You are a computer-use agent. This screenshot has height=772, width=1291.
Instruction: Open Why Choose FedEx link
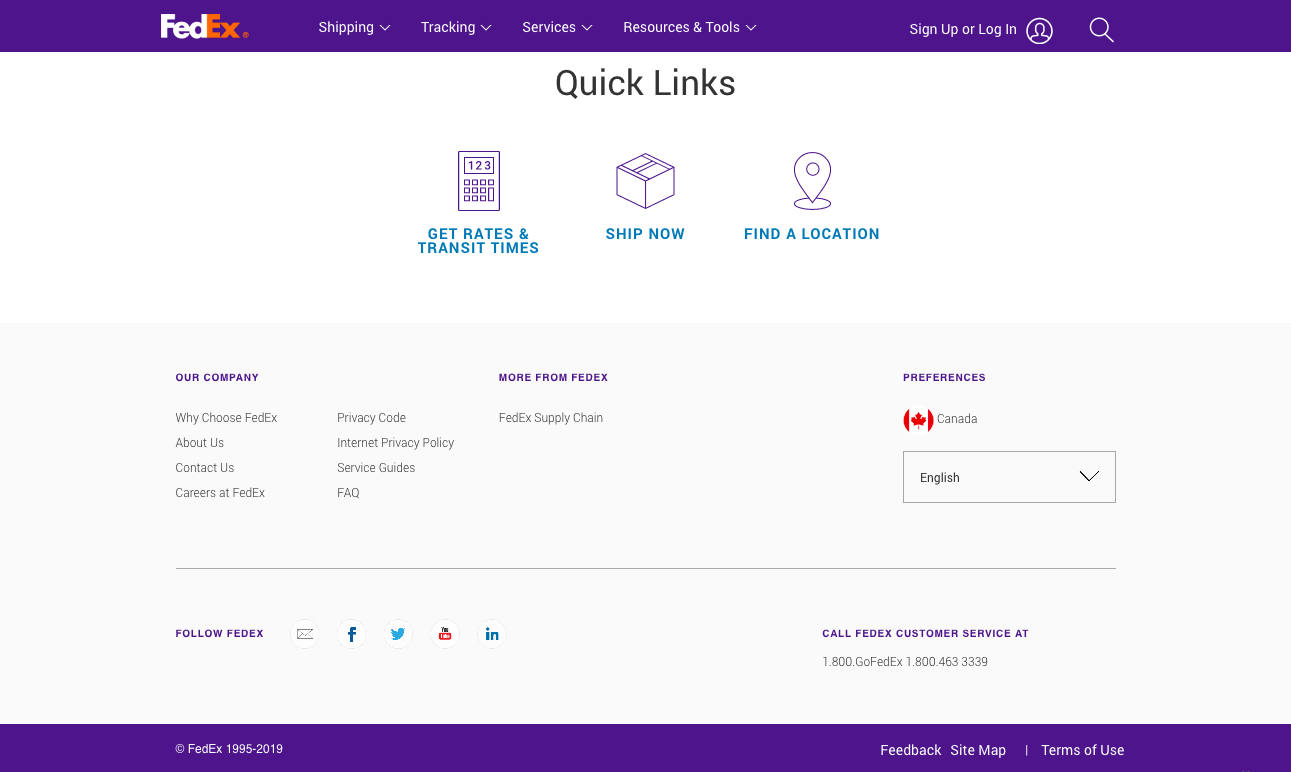pyautogui.click(x=226, y=418)
